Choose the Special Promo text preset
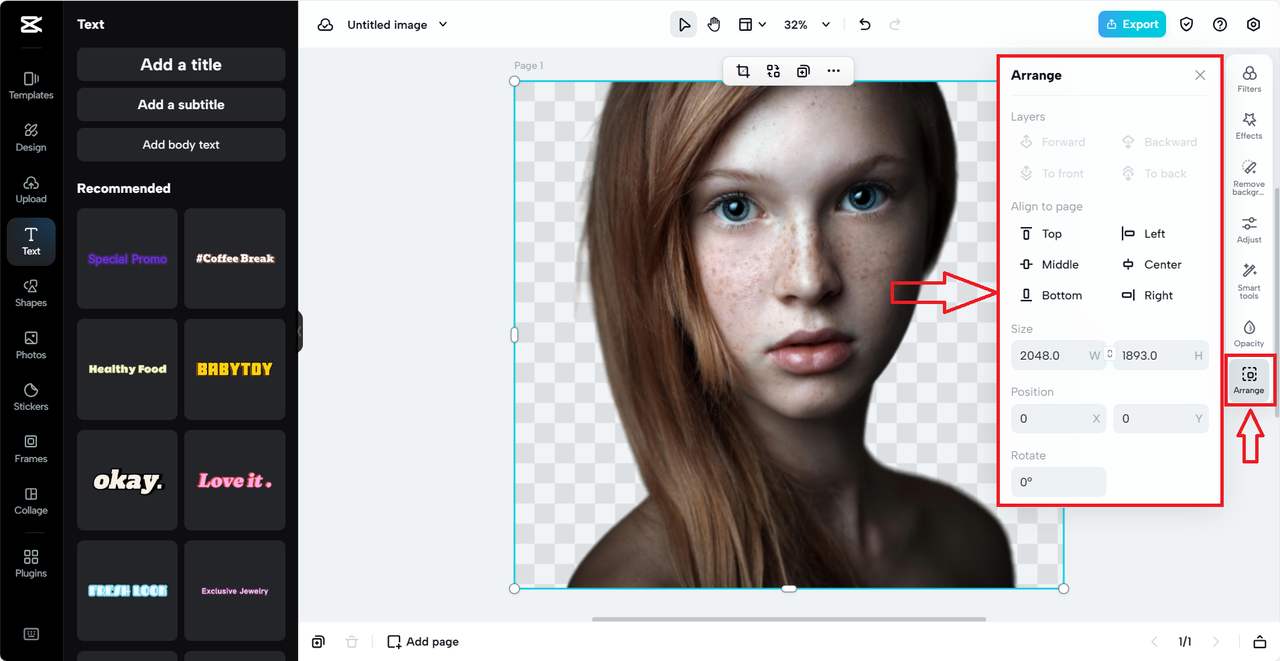The height and width of the screenshot is (661, 1280). (x=127, y=258)
